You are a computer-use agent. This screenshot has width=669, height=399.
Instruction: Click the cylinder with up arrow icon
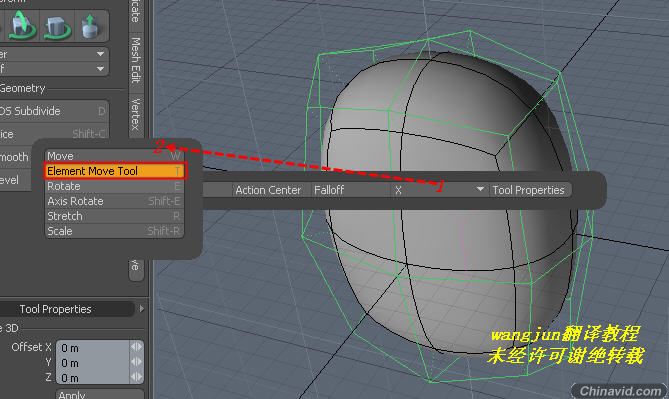coord(90,26)
